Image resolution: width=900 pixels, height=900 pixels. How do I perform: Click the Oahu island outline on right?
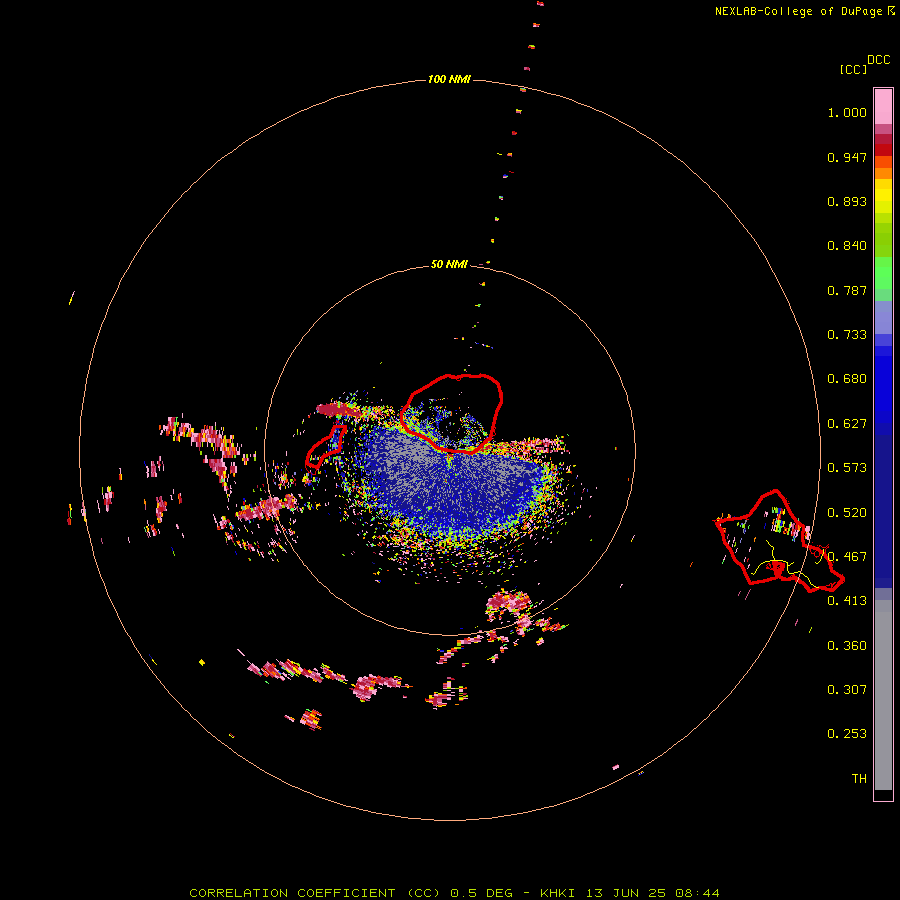pyautogui.click(x=779, y=541)
